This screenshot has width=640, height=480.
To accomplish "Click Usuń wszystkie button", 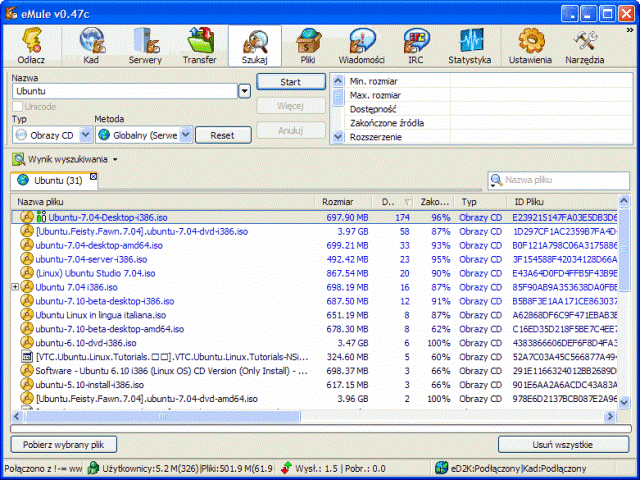I will click(x=563, y=444).
